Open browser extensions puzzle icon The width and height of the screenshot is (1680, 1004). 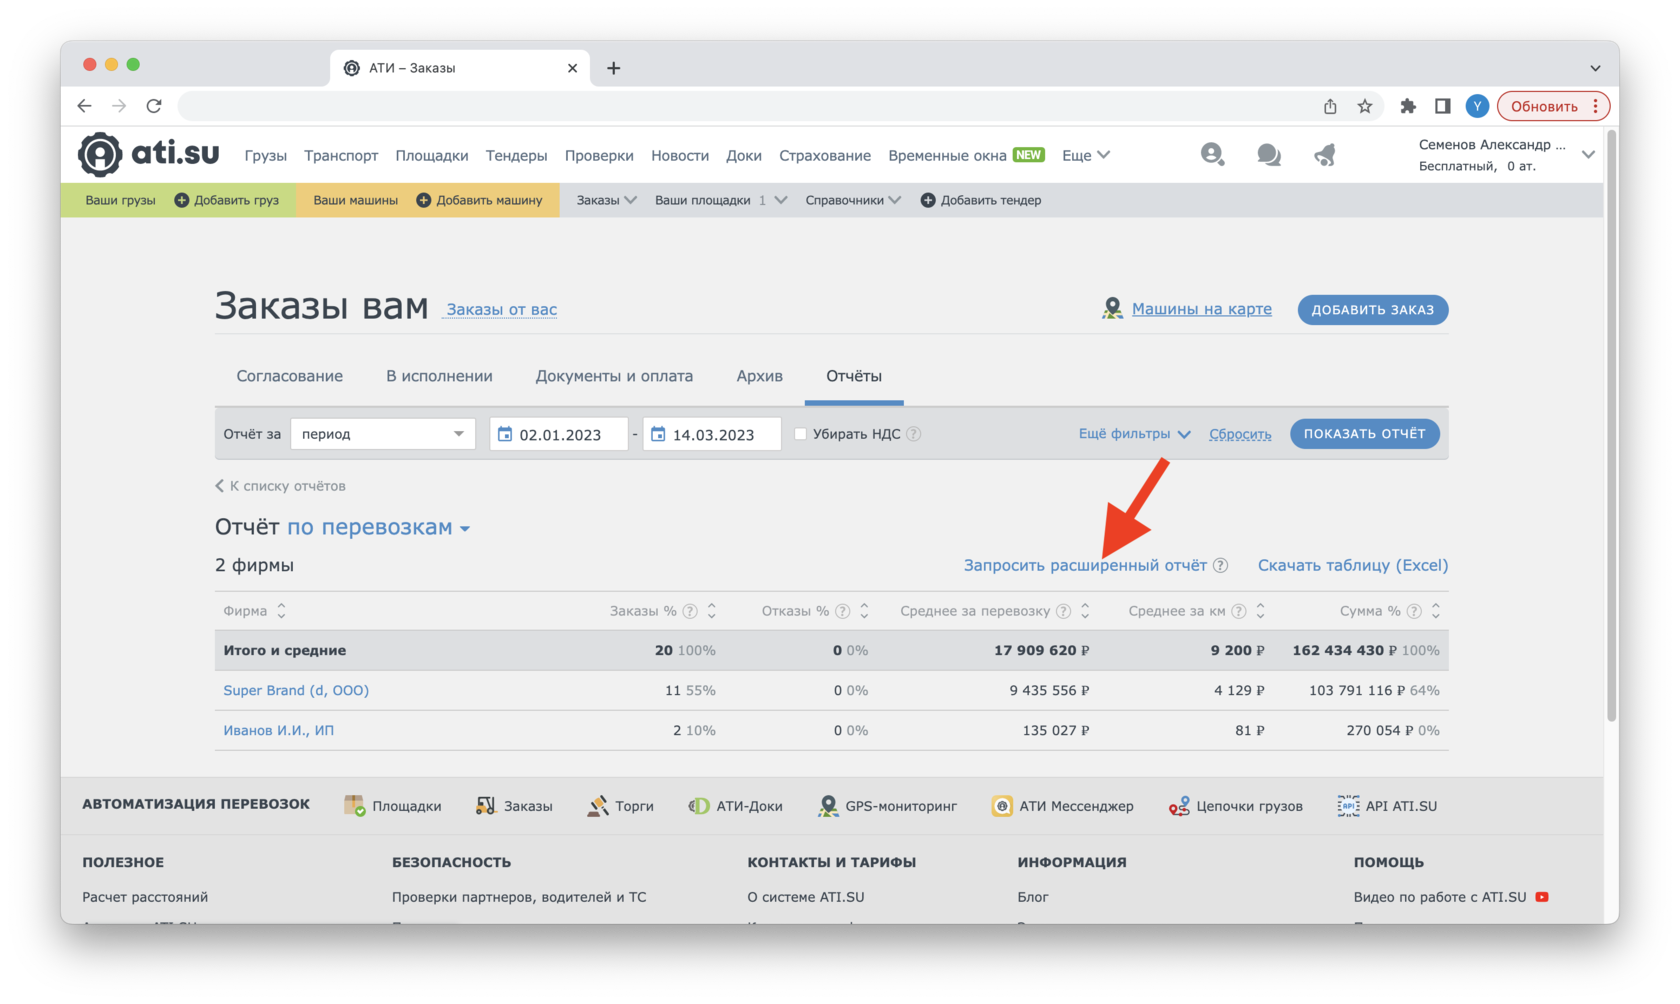pos(1408,106)
